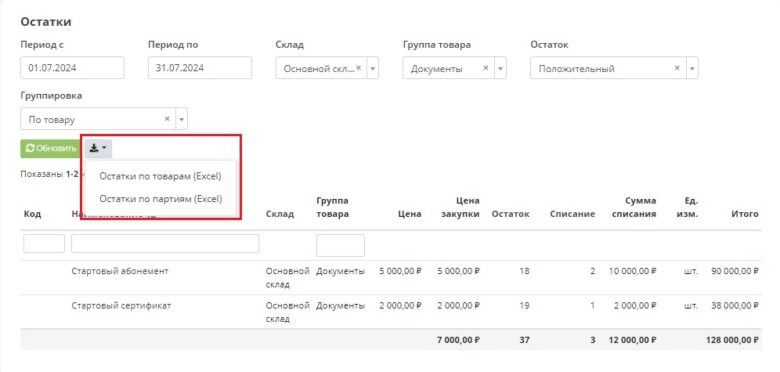Open the Склад dropdown arrow
The image size is (780, 372).
(x=373, y=68)
